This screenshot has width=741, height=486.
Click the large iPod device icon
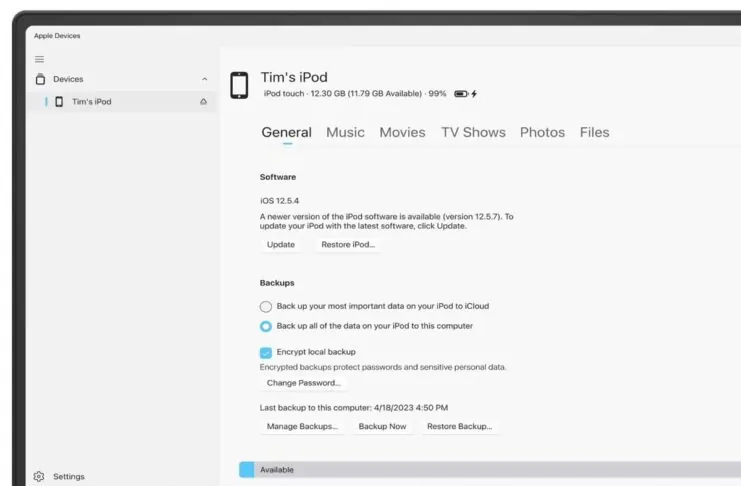[239, 85]
